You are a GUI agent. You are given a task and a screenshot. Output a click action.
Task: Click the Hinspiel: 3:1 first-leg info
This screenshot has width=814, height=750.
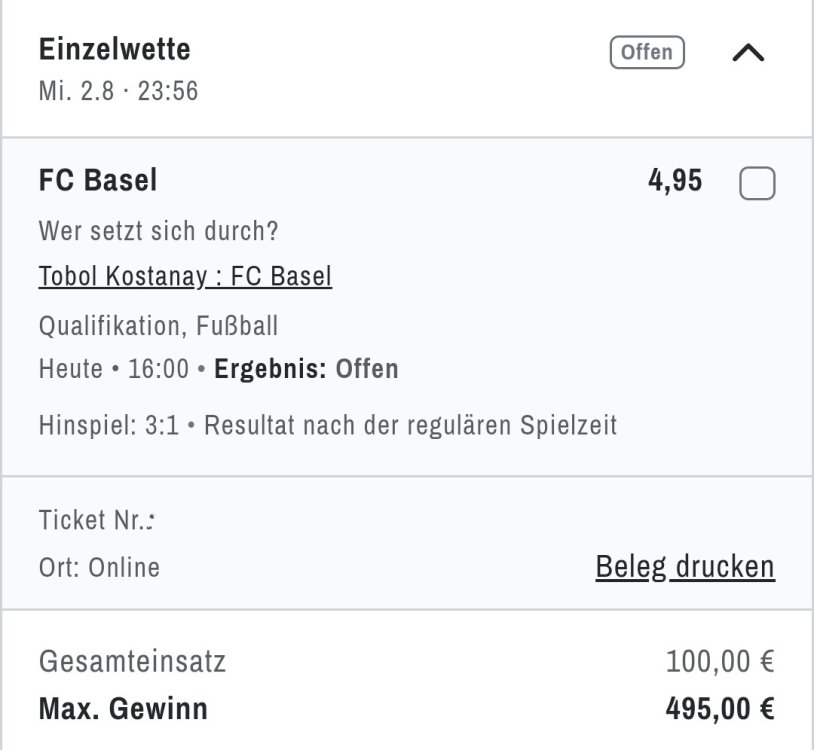pyautogui.click(x=109, y=425)
